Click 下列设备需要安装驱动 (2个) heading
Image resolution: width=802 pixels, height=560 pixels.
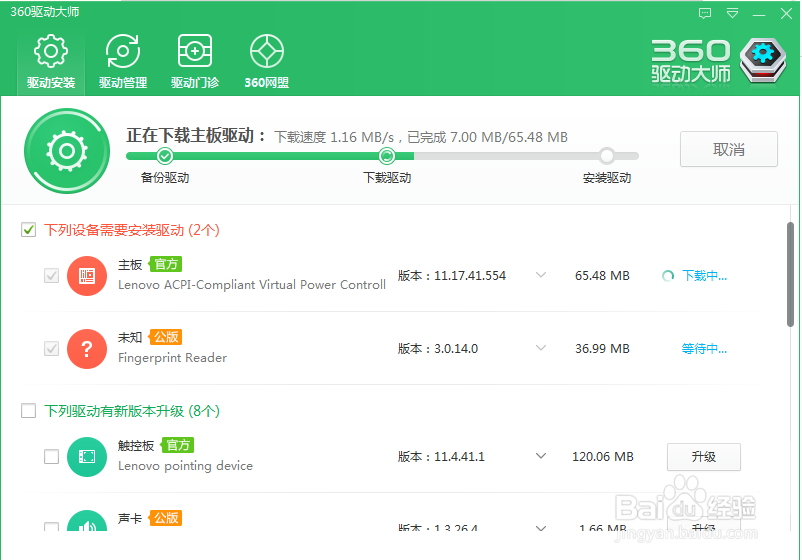click(132, 230)
